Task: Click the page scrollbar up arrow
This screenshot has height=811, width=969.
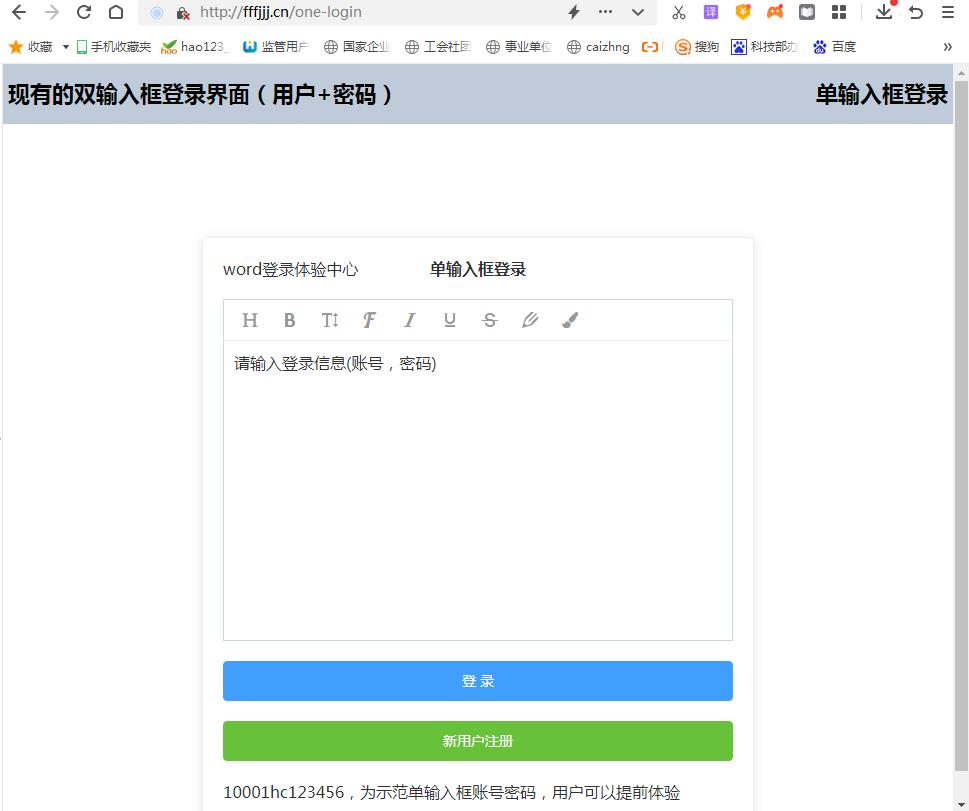Action: click(x=961, y=72)
